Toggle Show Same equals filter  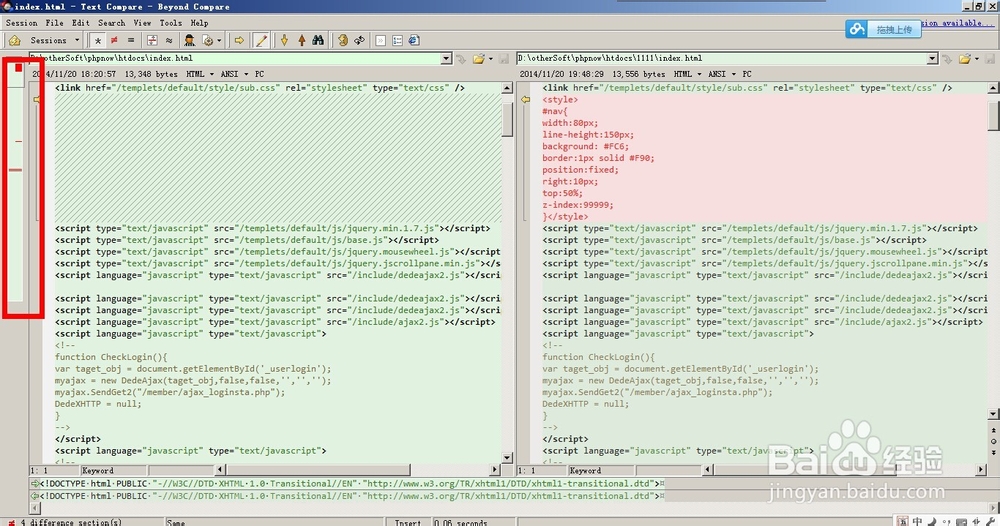click(131, 41)
